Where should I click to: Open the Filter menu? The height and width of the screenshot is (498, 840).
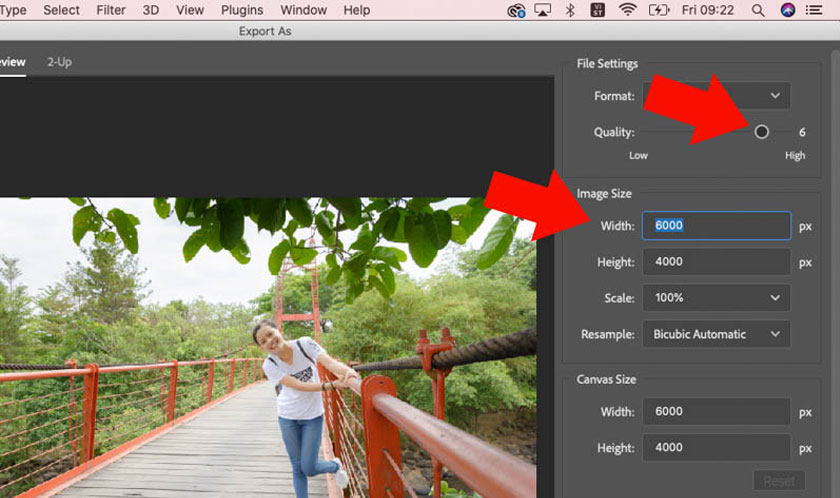111,10
